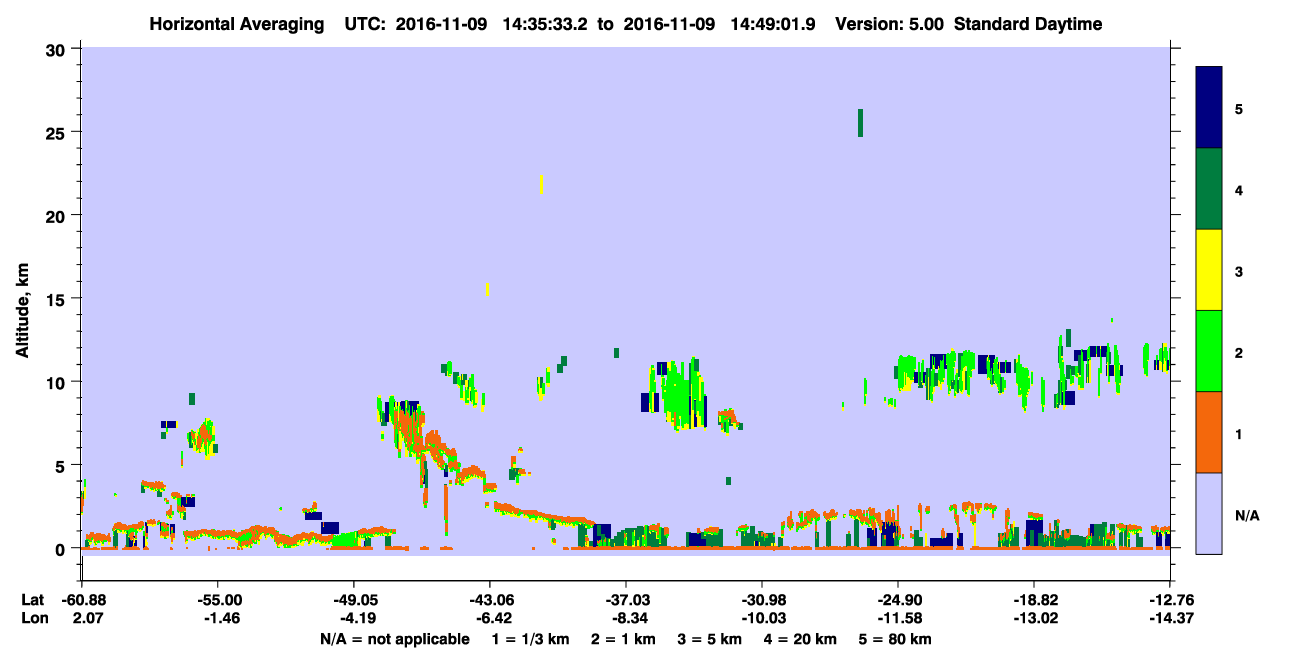Click the 'Lon' axis row label

pos(33,619)
